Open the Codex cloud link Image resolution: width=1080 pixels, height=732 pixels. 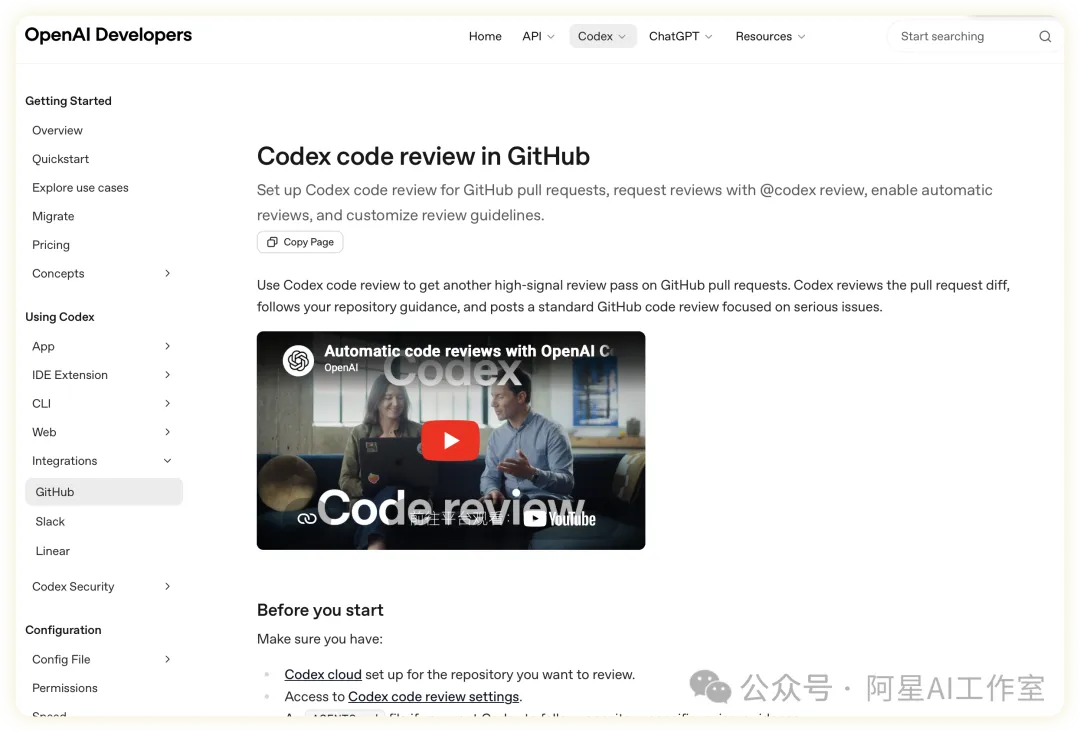pos(323,675)
